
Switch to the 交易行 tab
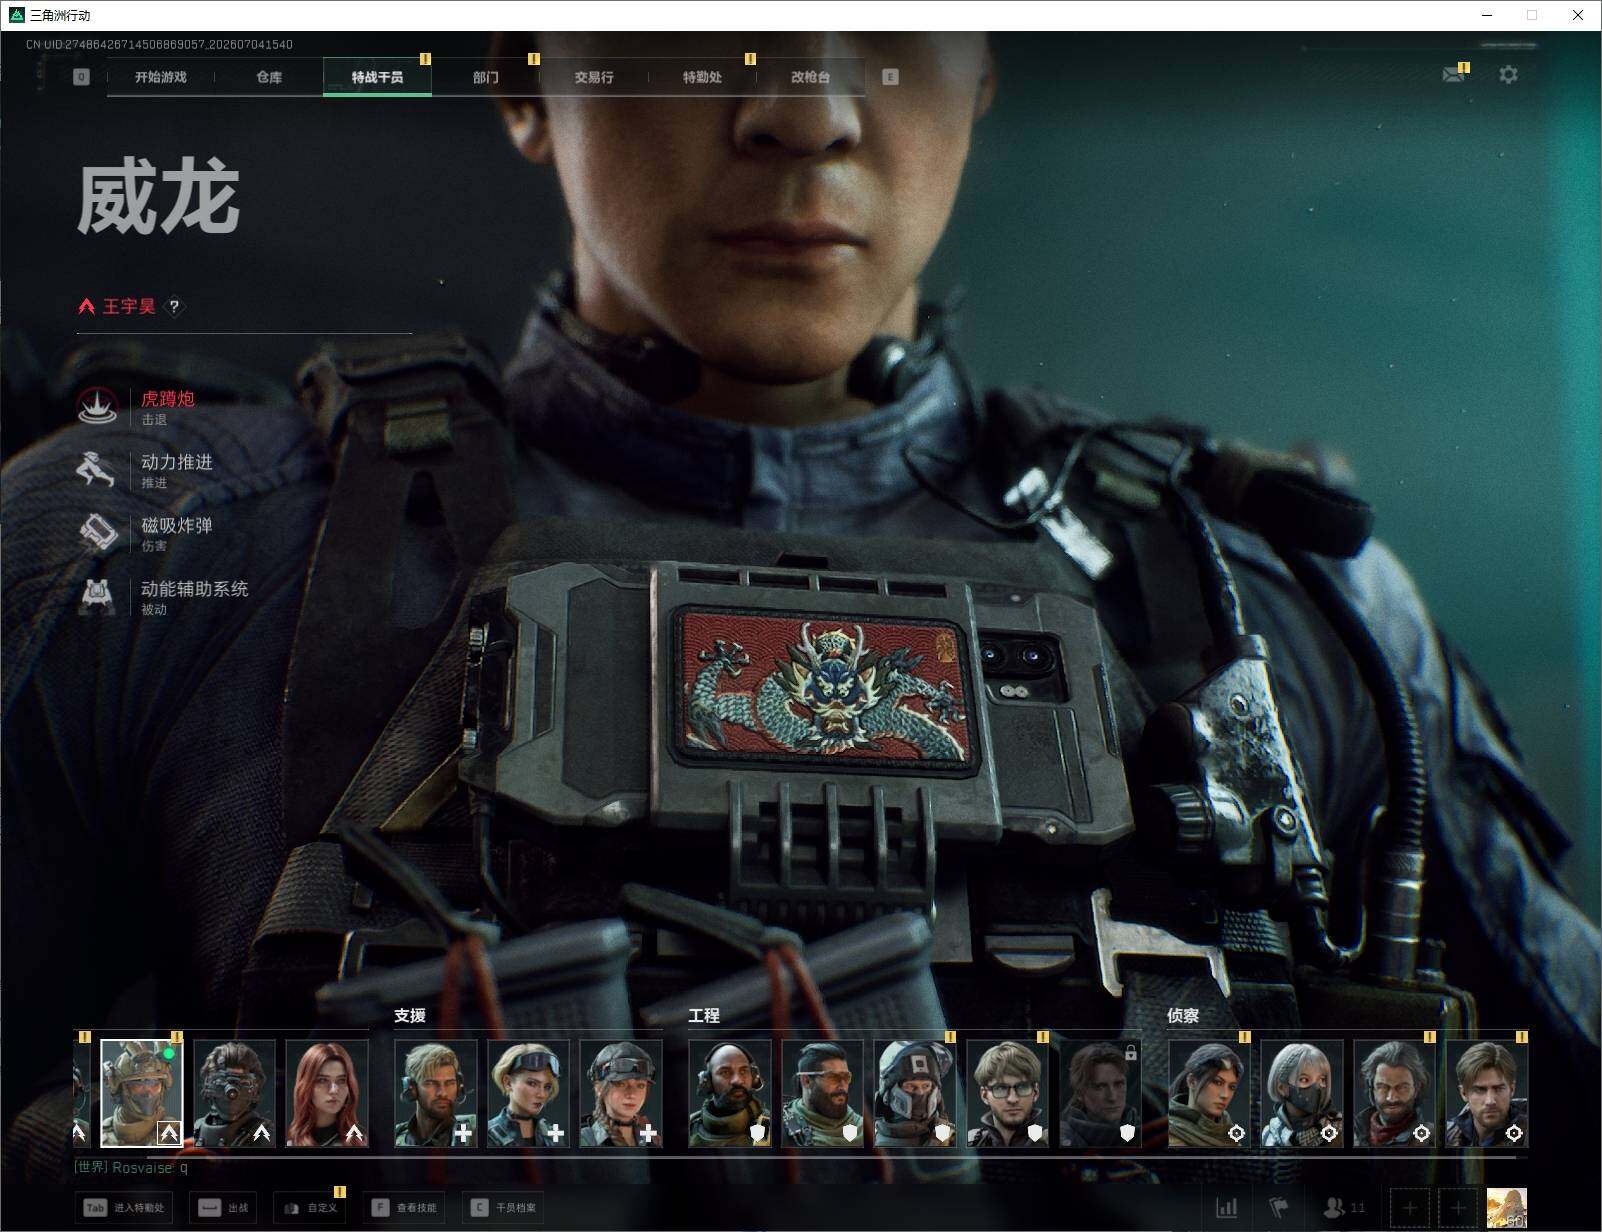(x=594, y=77)
